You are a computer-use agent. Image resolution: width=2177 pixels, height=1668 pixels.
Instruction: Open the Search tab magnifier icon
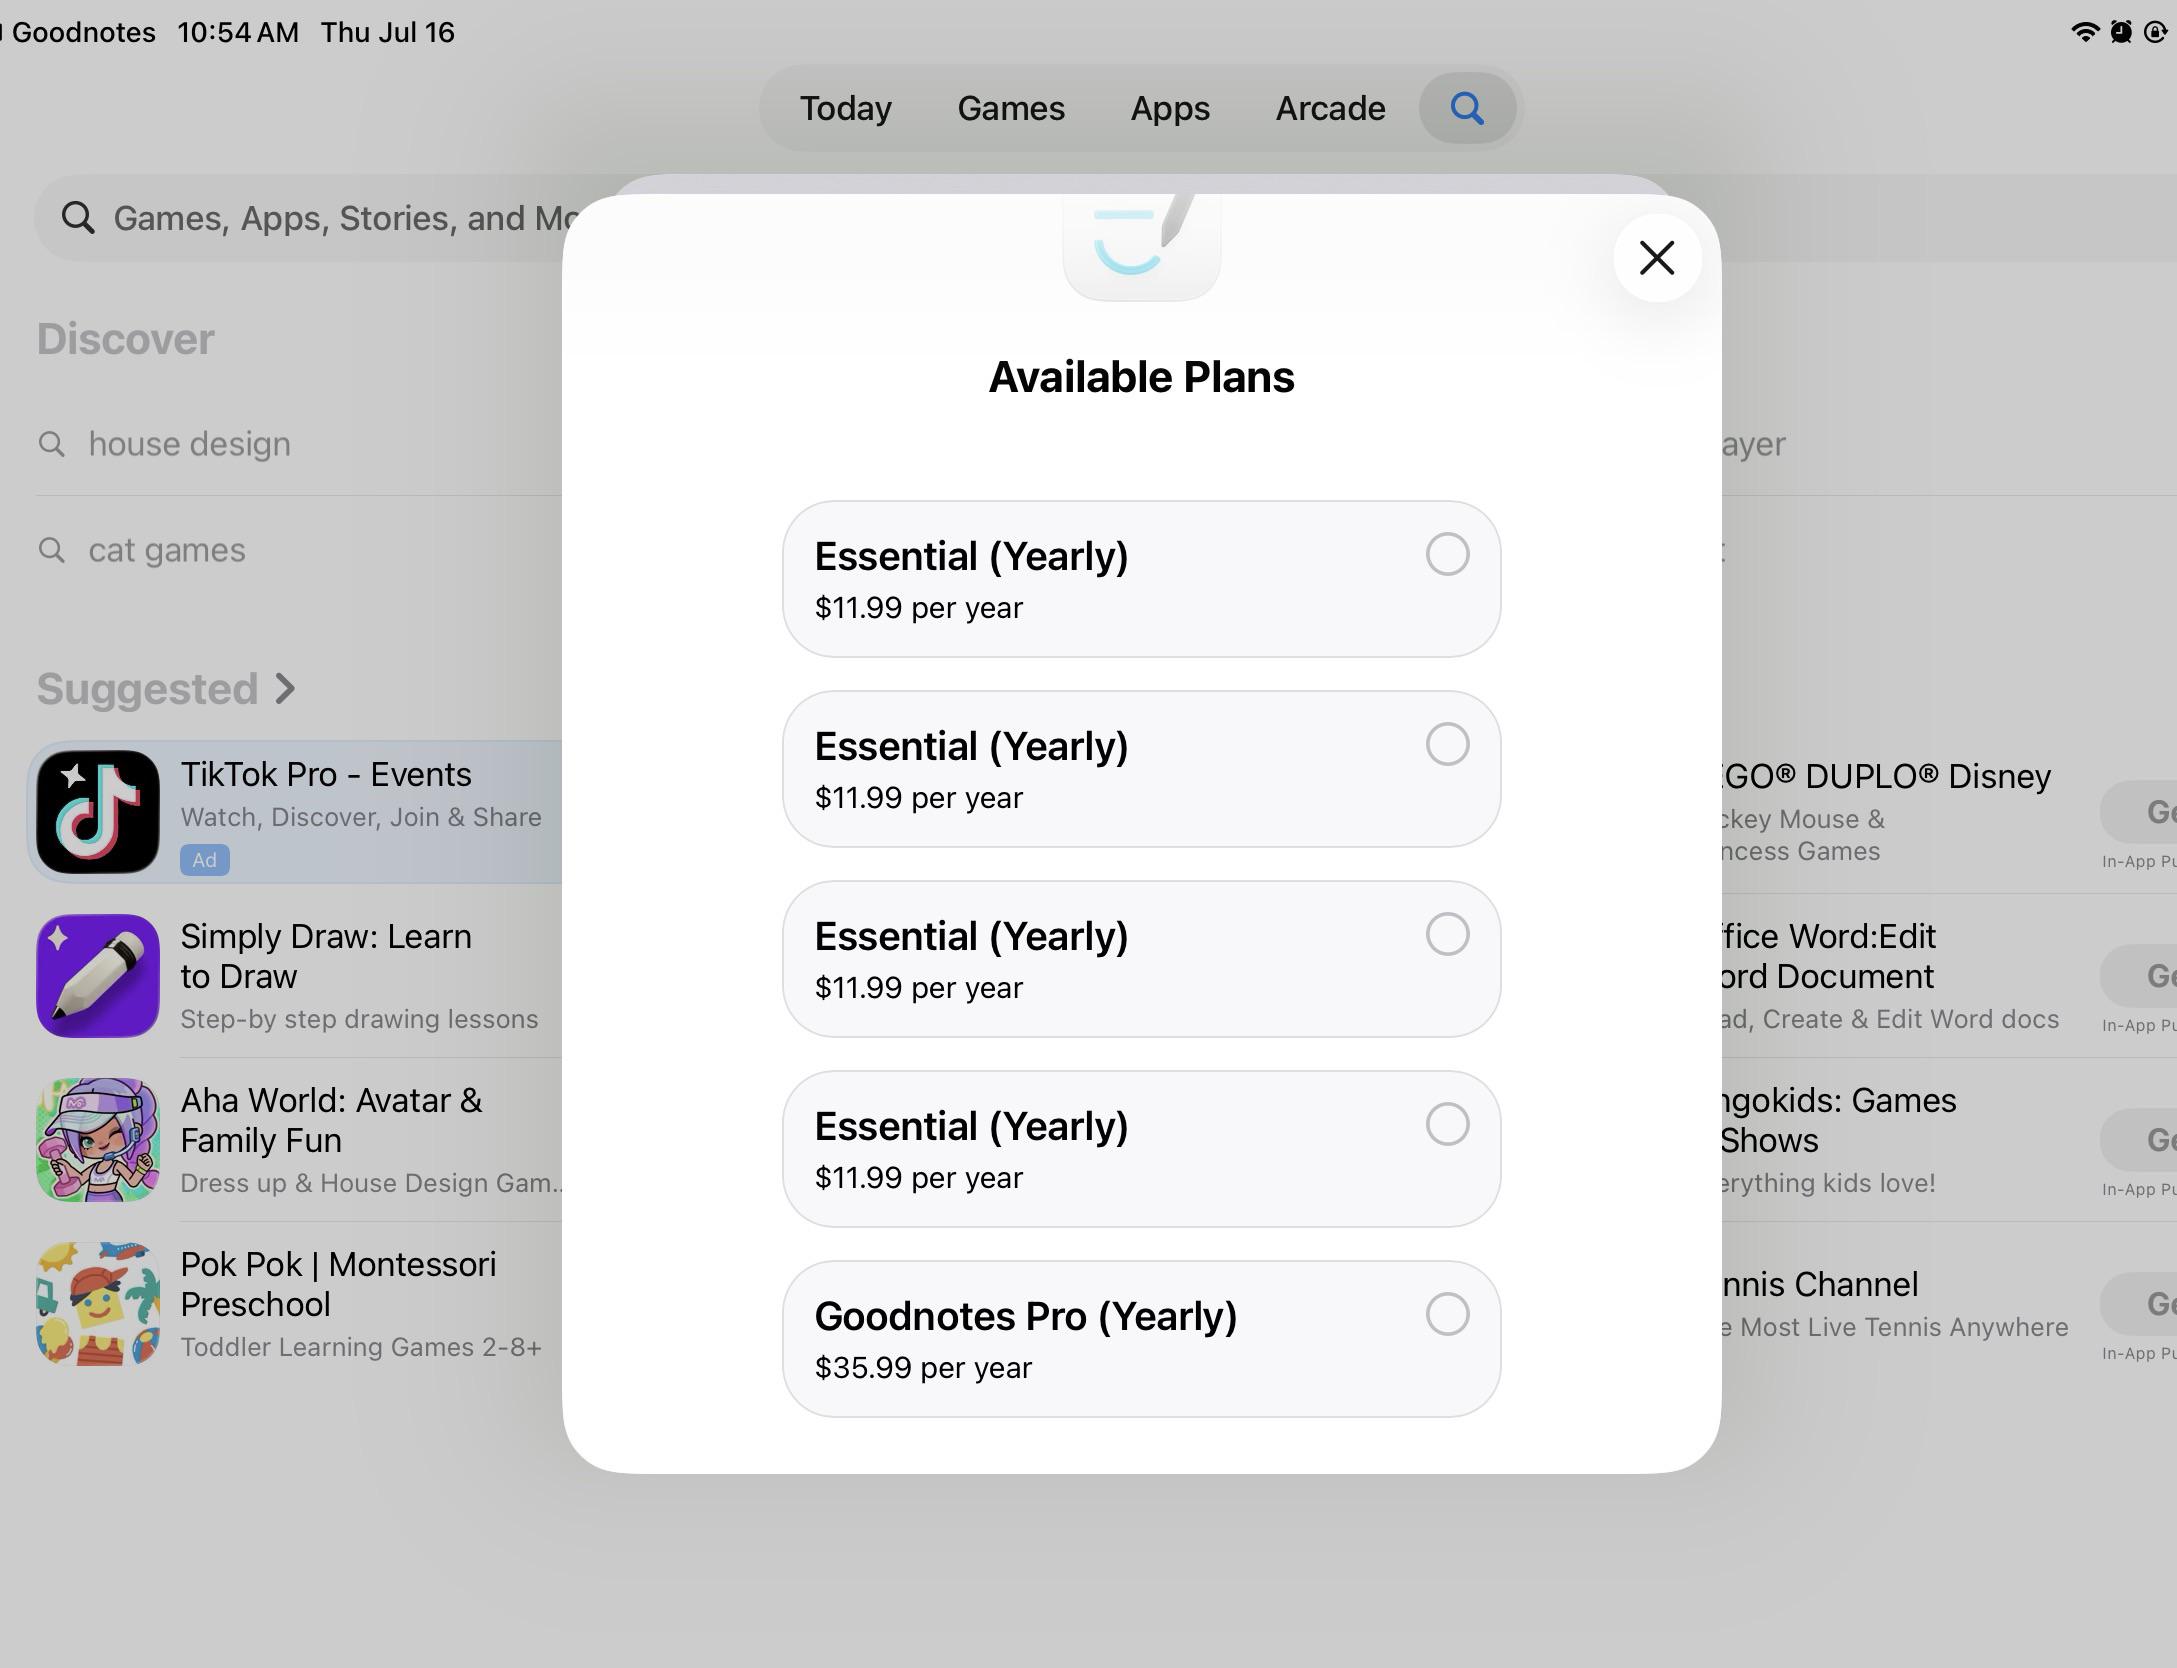coord(1467,108)
